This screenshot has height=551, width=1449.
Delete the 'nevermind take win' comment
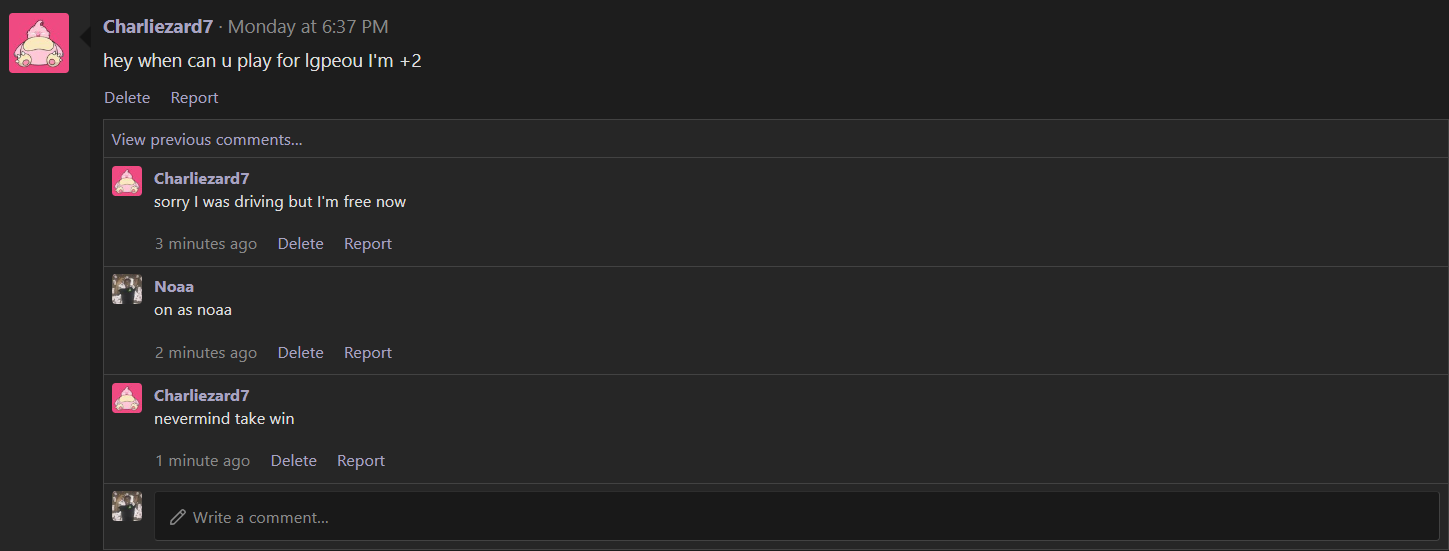294,460
